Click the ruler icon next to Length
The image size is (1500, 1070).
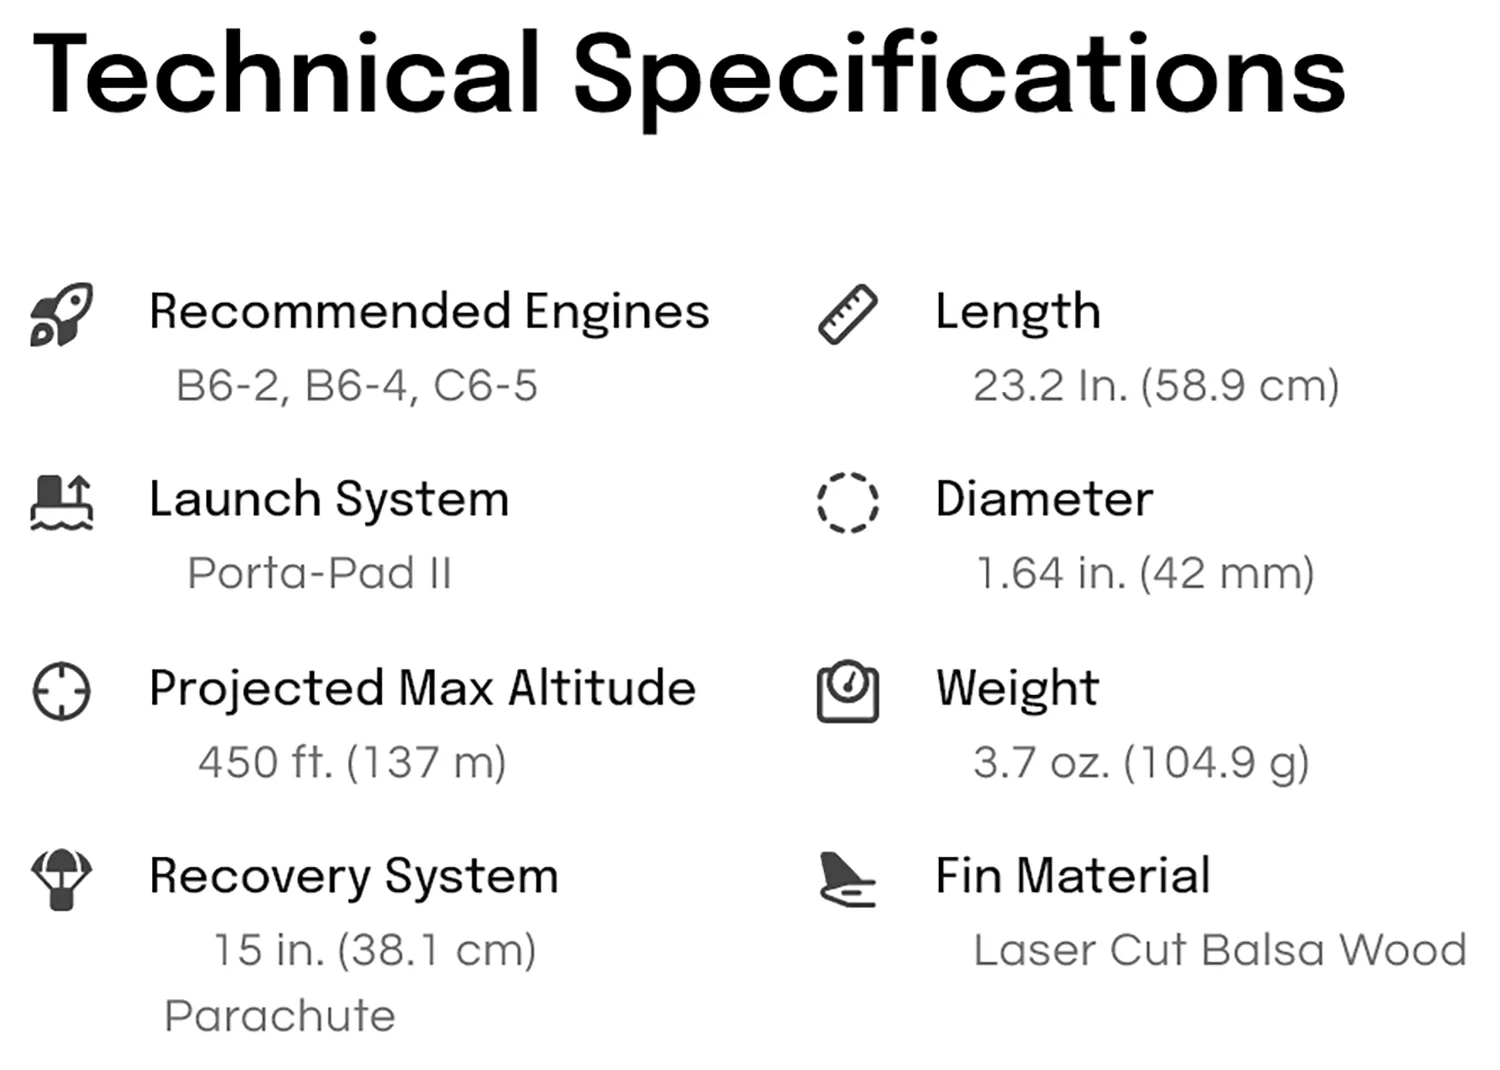848,314
